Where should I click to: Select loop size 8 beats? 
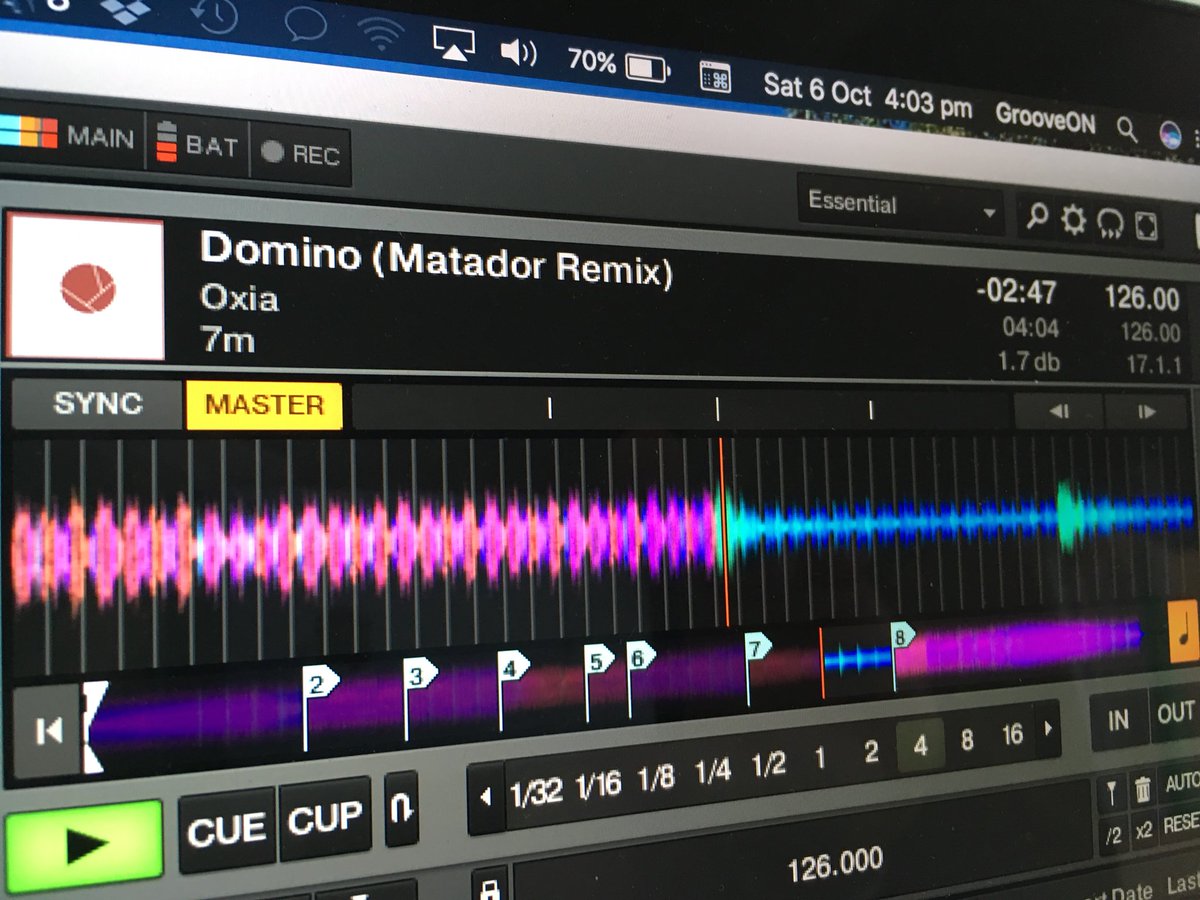pos(967,741)
